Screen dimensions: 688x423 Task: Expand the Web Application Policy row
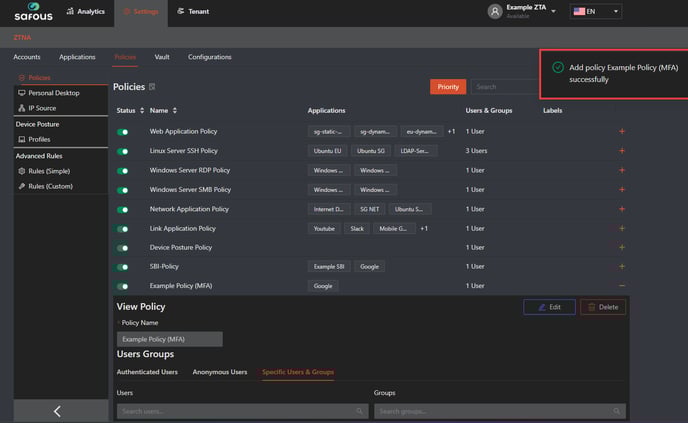pos(622,131)
